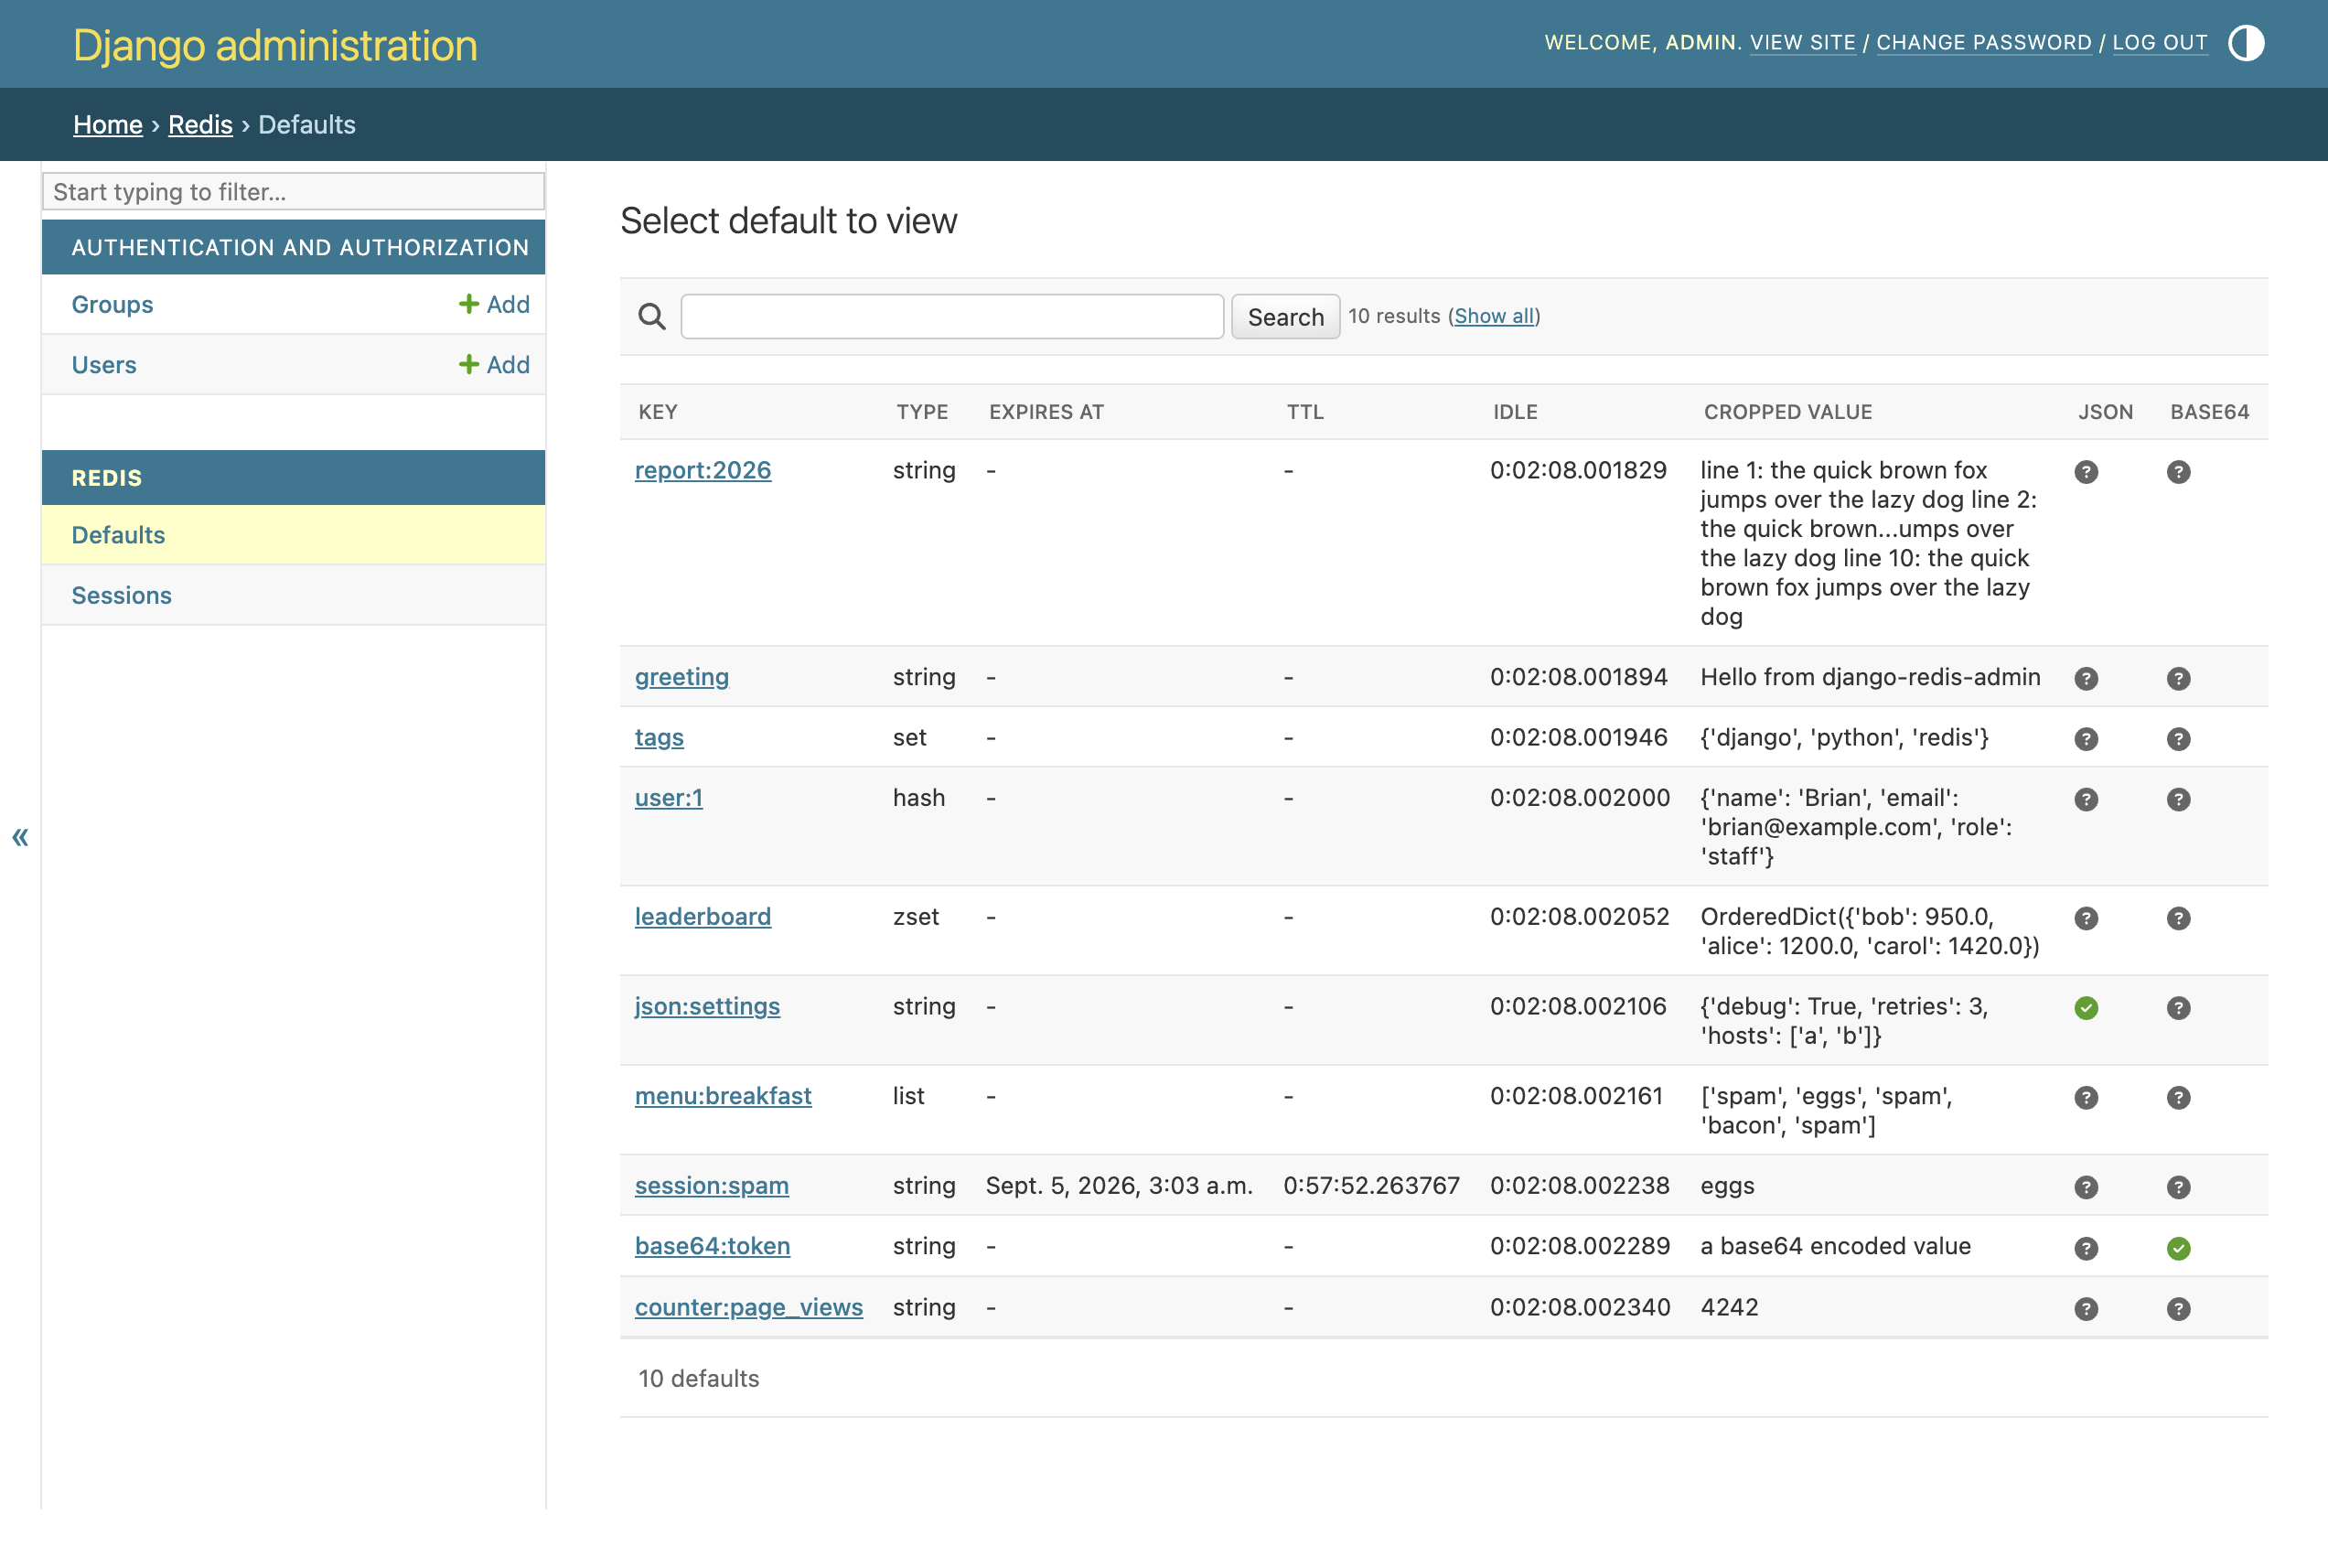Add a new group via the Add link
The width and height of the screenshot is (2328, 1568).
(x=494, y=304)
